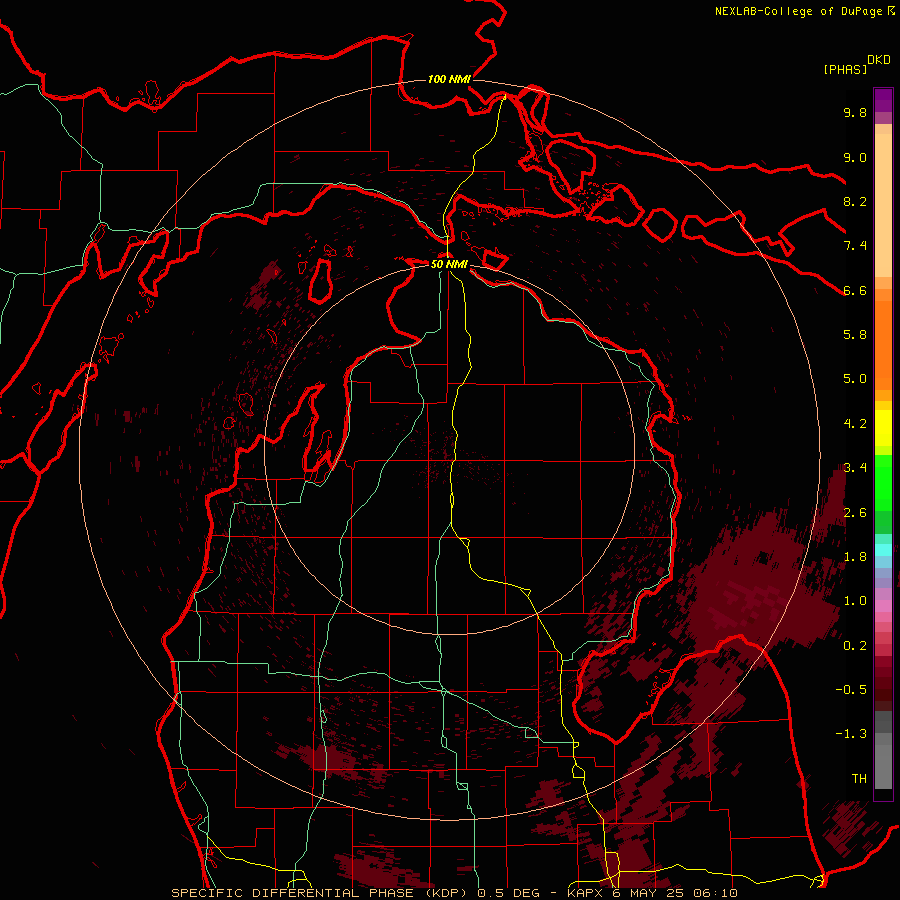The image size is (900, 900).
Task: Click the 100 NMI range ring label
Action: pyautogui.click(x=449, y=79)
